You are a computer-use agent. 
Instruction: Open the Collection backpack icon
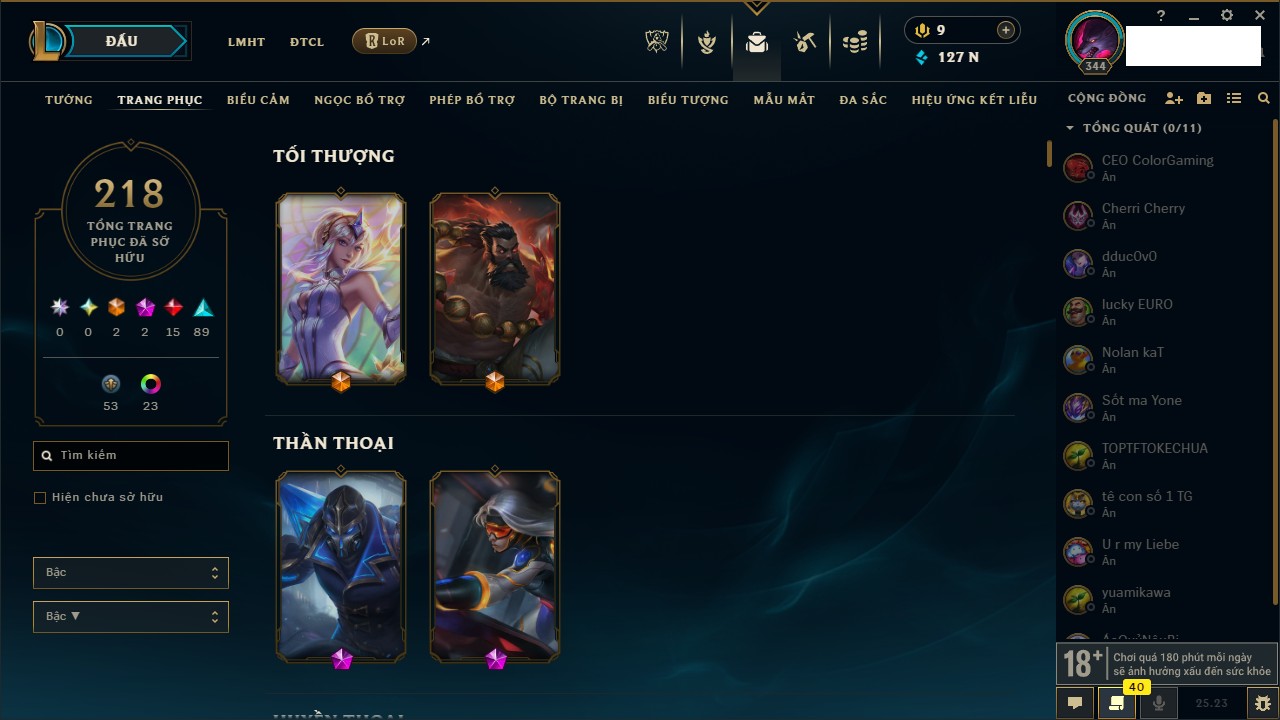click(x=756, y=42)
